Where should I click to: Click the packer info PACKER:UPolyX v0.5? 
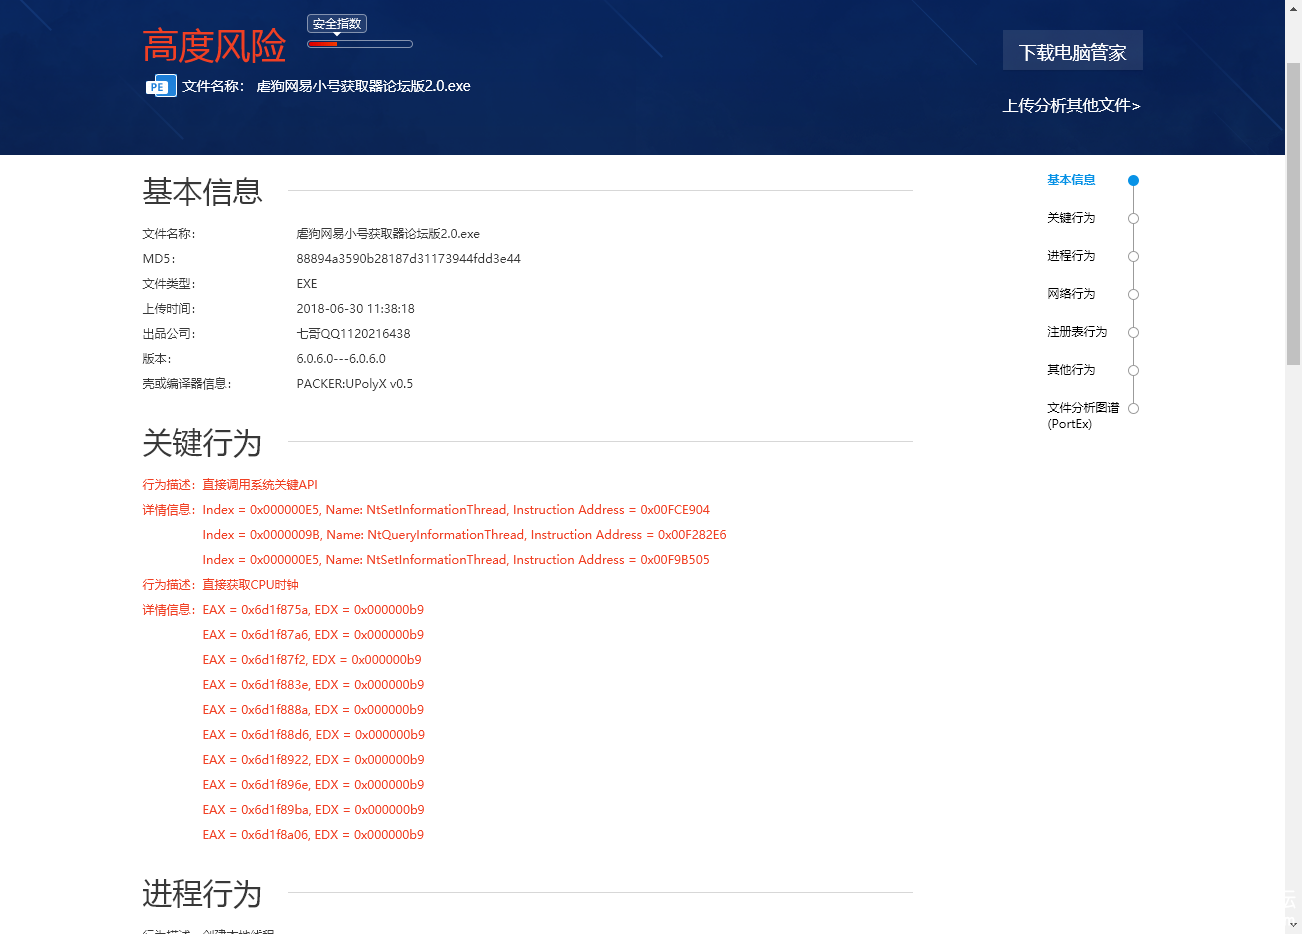pos(354,384)
